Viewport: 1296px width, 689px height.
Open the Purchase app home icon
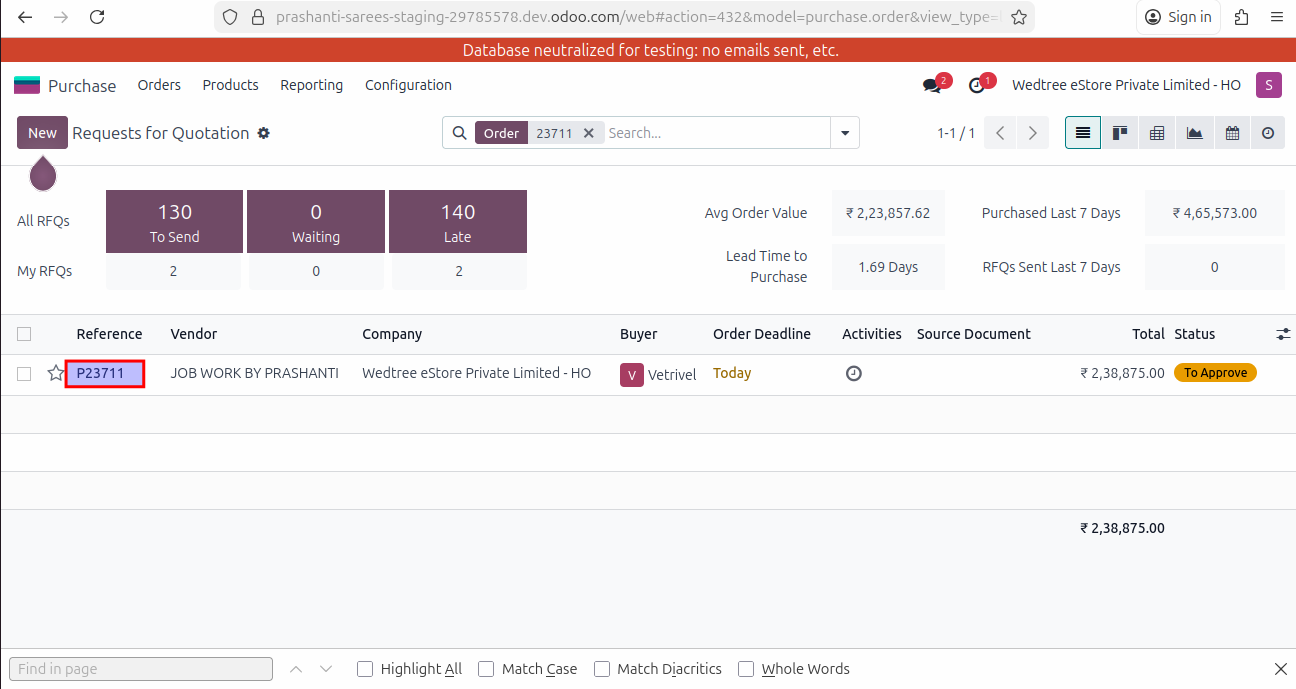click(27, 85)
